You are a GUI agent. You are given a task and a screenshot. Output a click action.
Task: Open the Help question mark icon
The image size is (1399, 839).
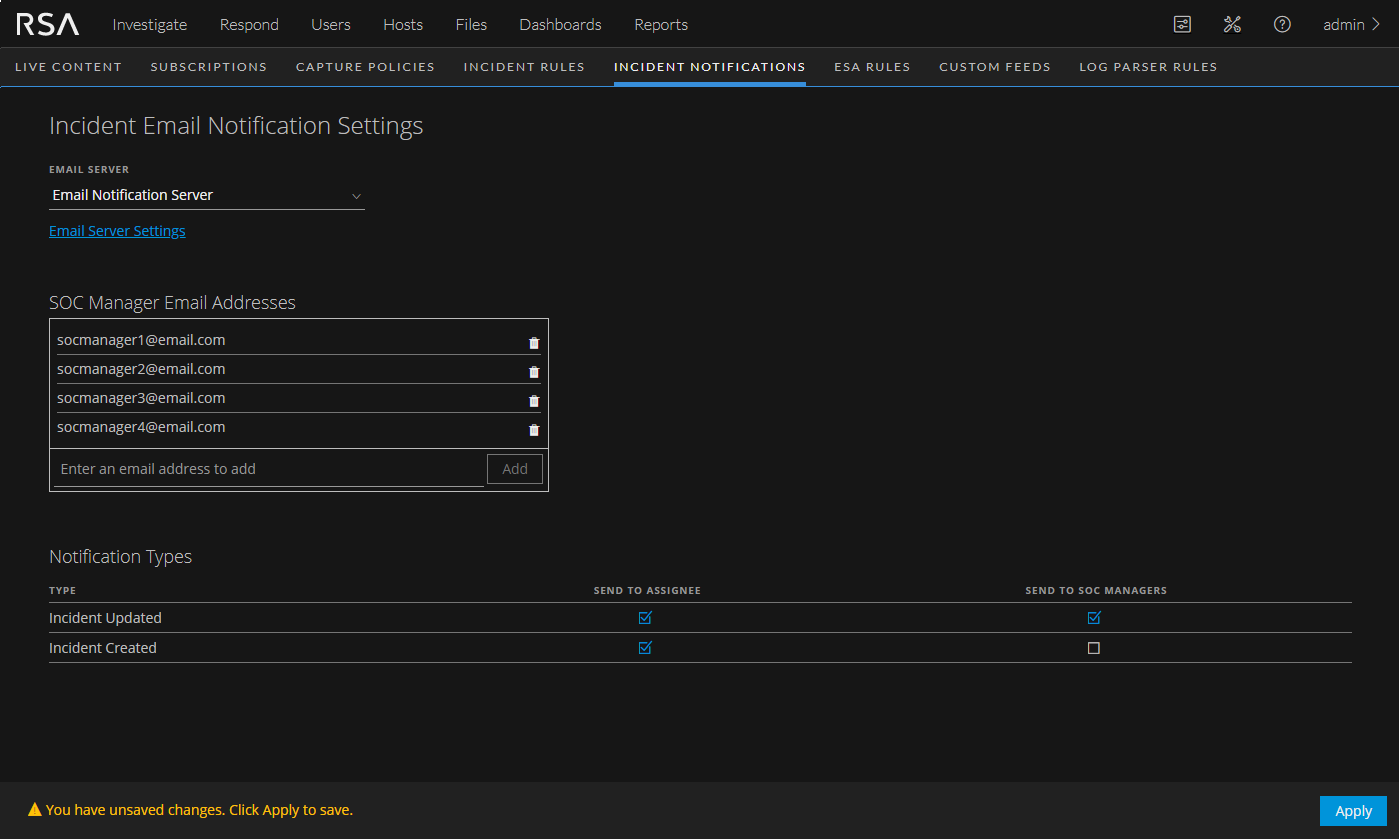click(x=1282, y=24)
